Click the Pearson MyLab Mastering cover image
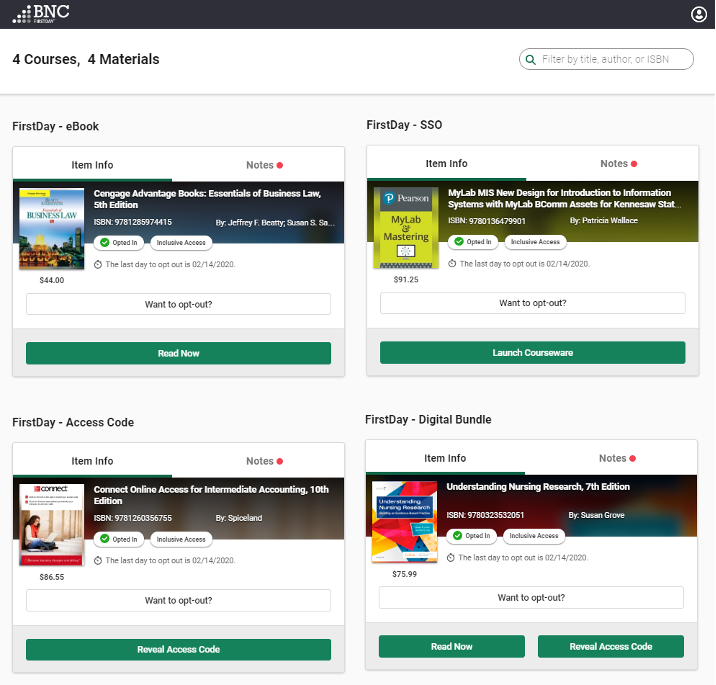The image size is (716, 685). coord(406,227)
